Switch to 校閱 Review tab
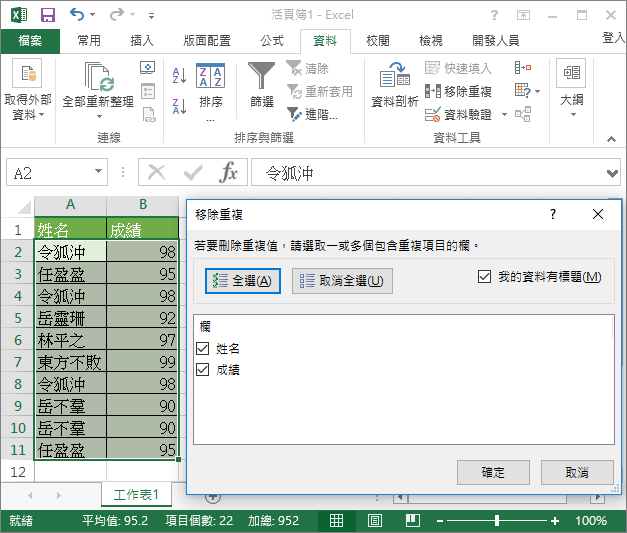627x533 pixels. pos(378,40)
